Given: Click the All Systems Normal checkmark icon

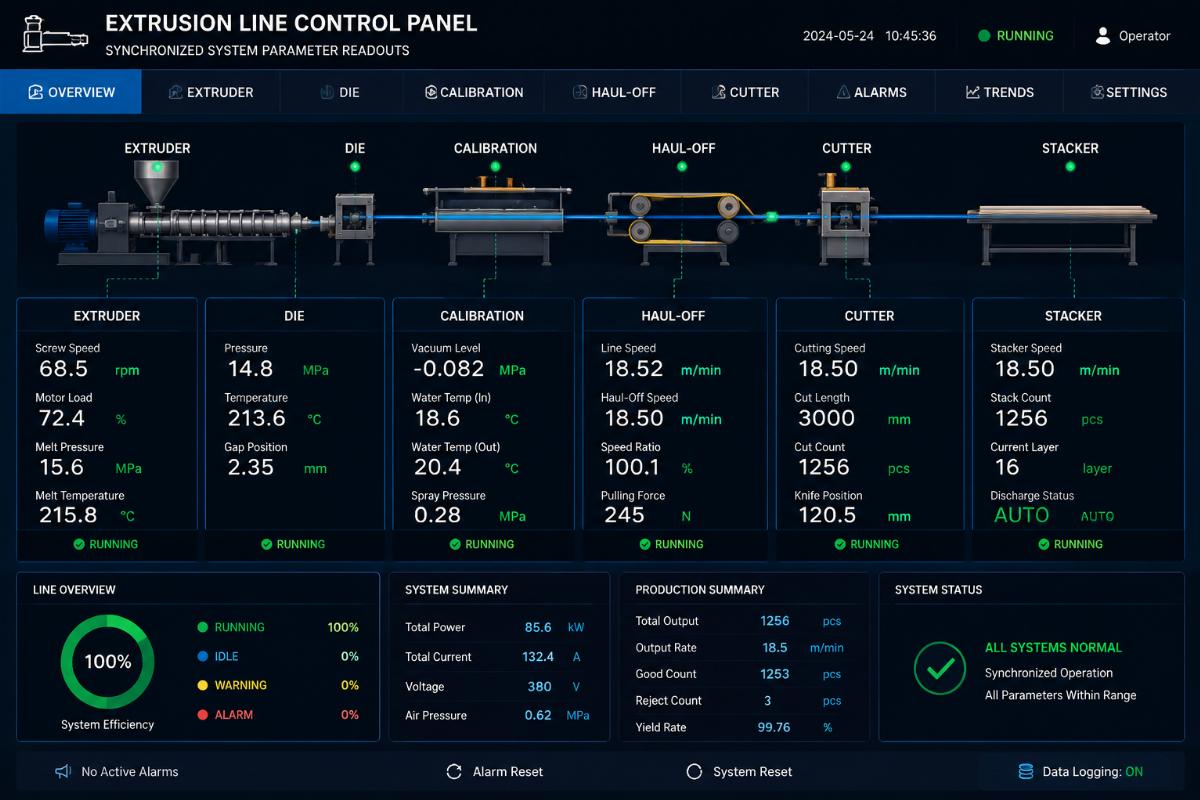Looking at the screenshot, I should coord(939,669).
